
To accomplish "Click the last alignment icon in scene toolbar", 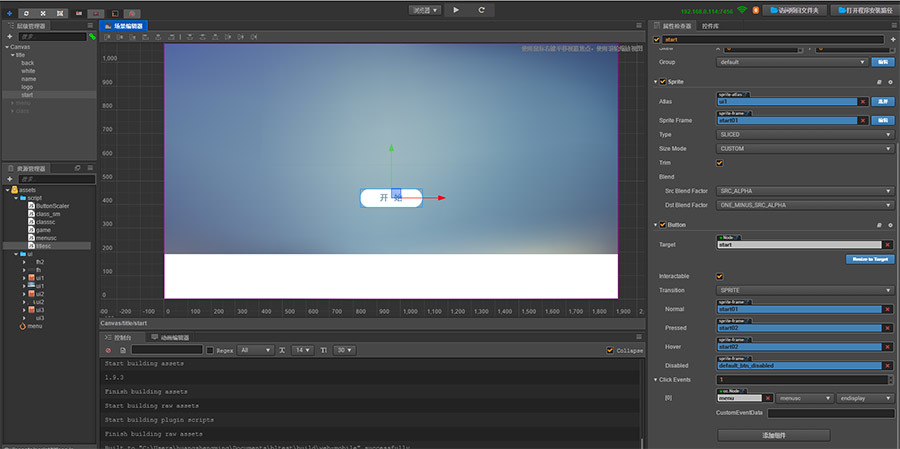I will (x=253, y=37).
